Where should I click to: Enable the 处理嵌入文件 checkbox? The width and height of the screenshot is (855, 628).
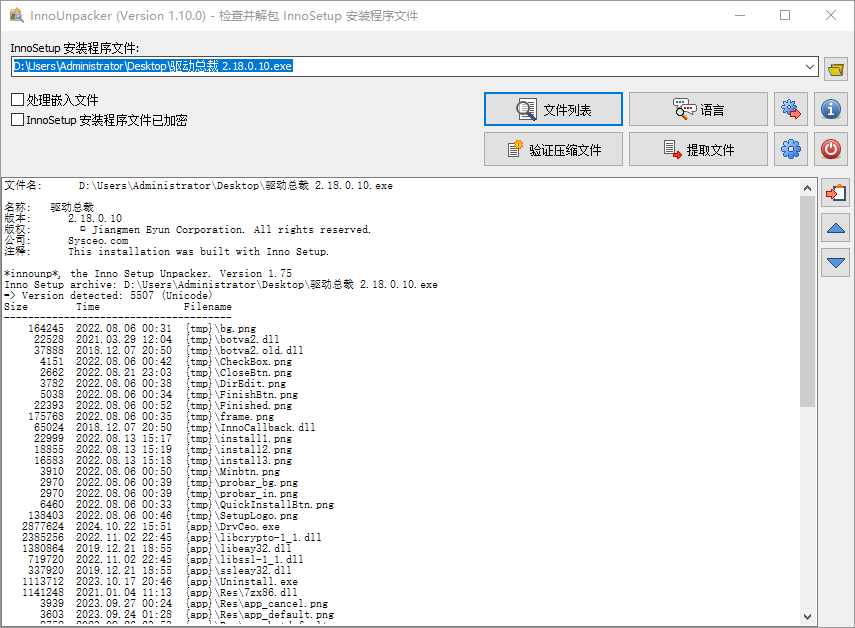coord(17,100)
